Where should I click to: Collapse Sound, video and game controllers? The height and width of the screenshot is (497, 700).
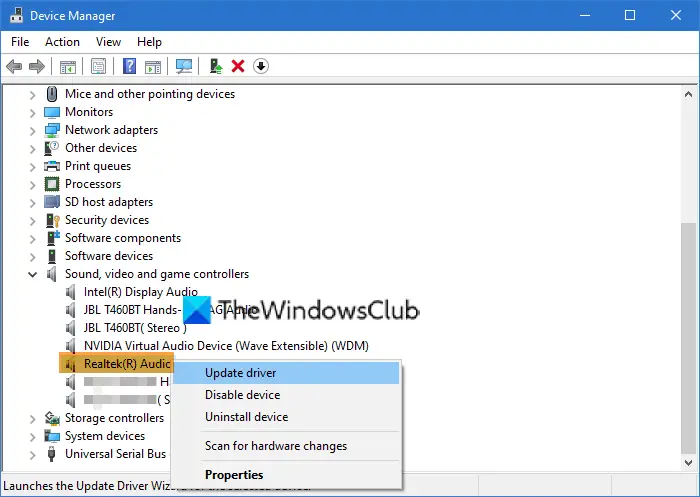[x=32, y=274]
